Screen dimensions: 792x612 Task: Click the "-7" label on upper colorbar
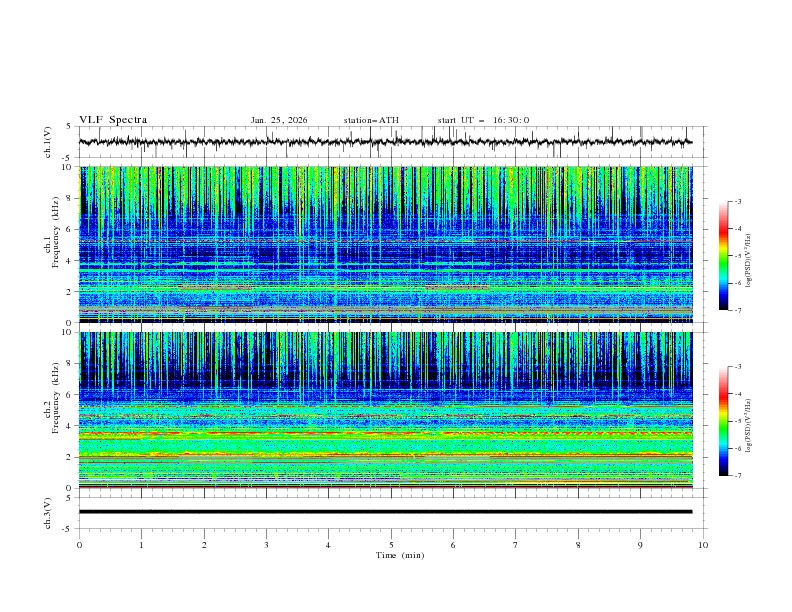738,310
